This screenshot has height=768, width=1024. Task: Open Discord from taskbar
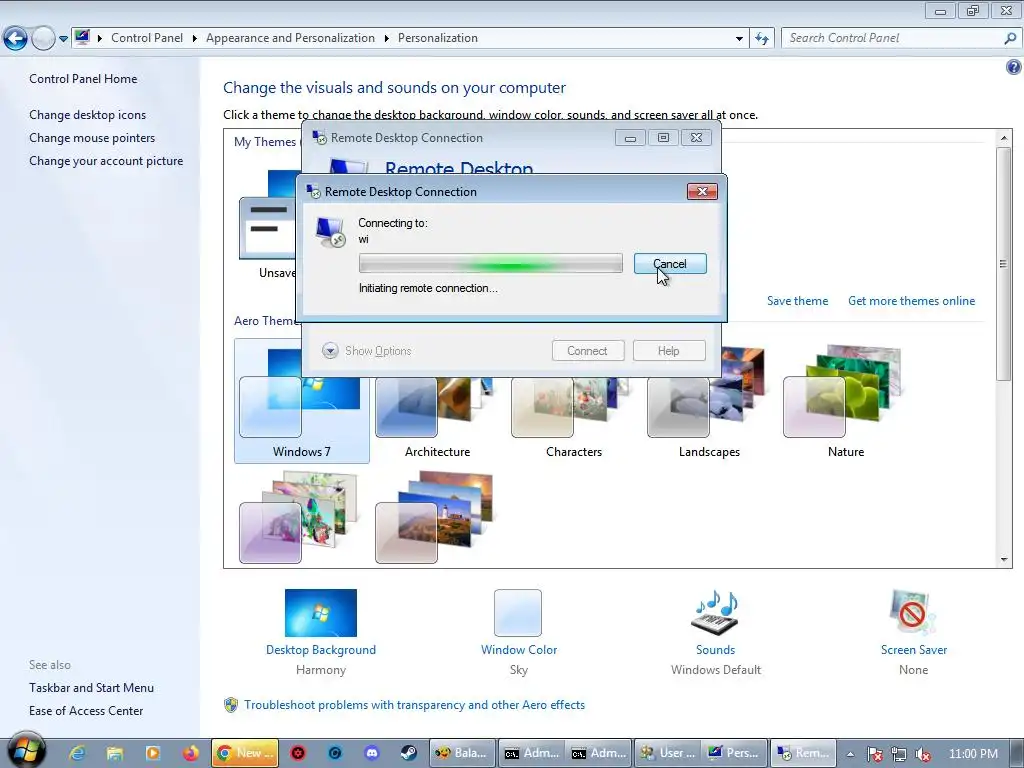coord(372,753)
